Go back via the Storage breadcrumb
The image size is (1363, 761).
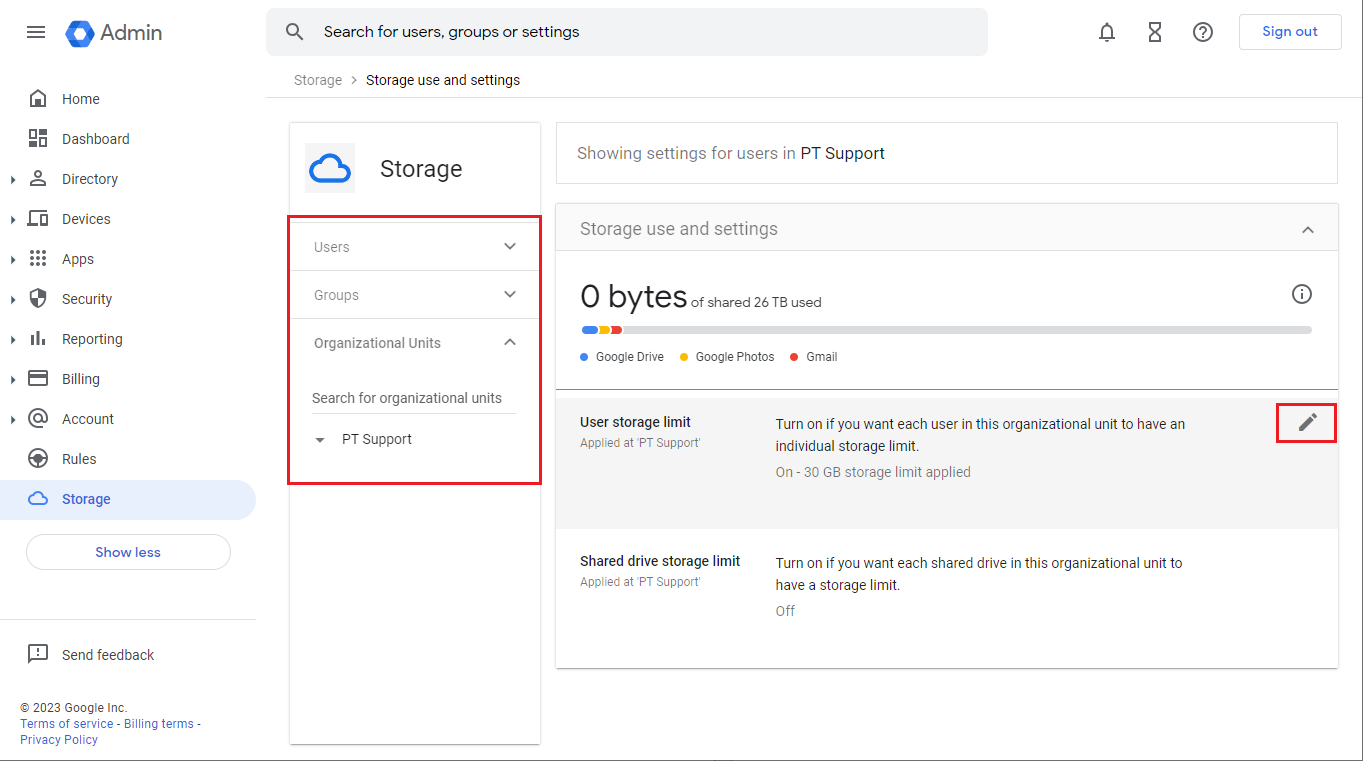(x=317, y=79)
